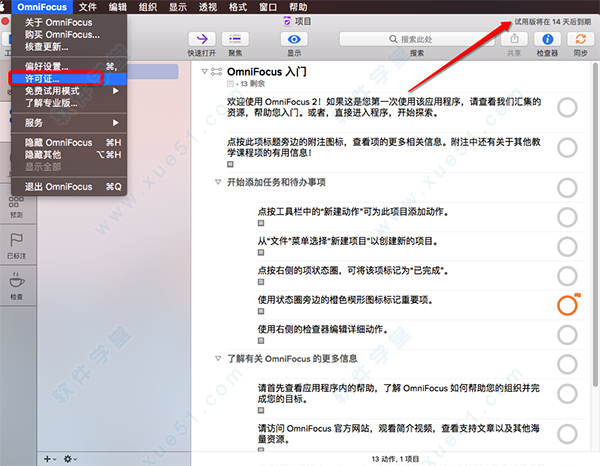Choose 退出 OmniFocus menu entry
600x466 pixels.
(69, 187)
